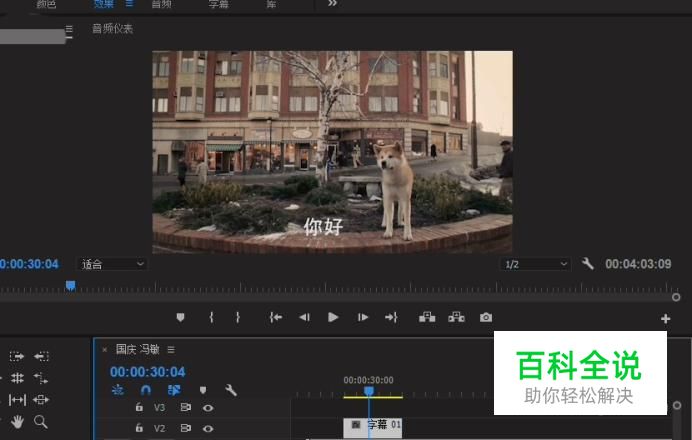Toggle lock on track V3
This screenshot has width=692, height=440.
[139, 407]
